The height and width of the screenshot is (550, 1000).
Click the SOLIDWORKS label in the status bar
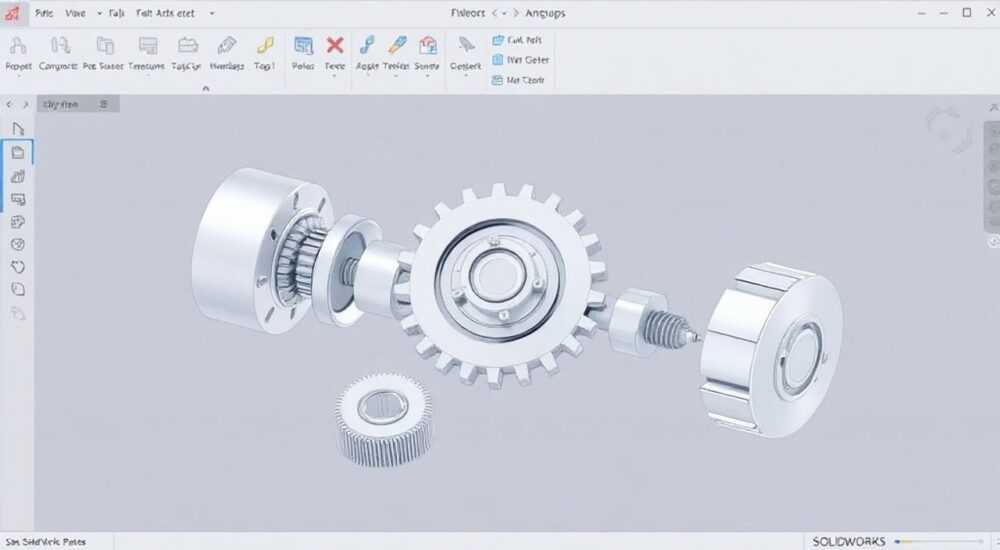coord(848,542)
